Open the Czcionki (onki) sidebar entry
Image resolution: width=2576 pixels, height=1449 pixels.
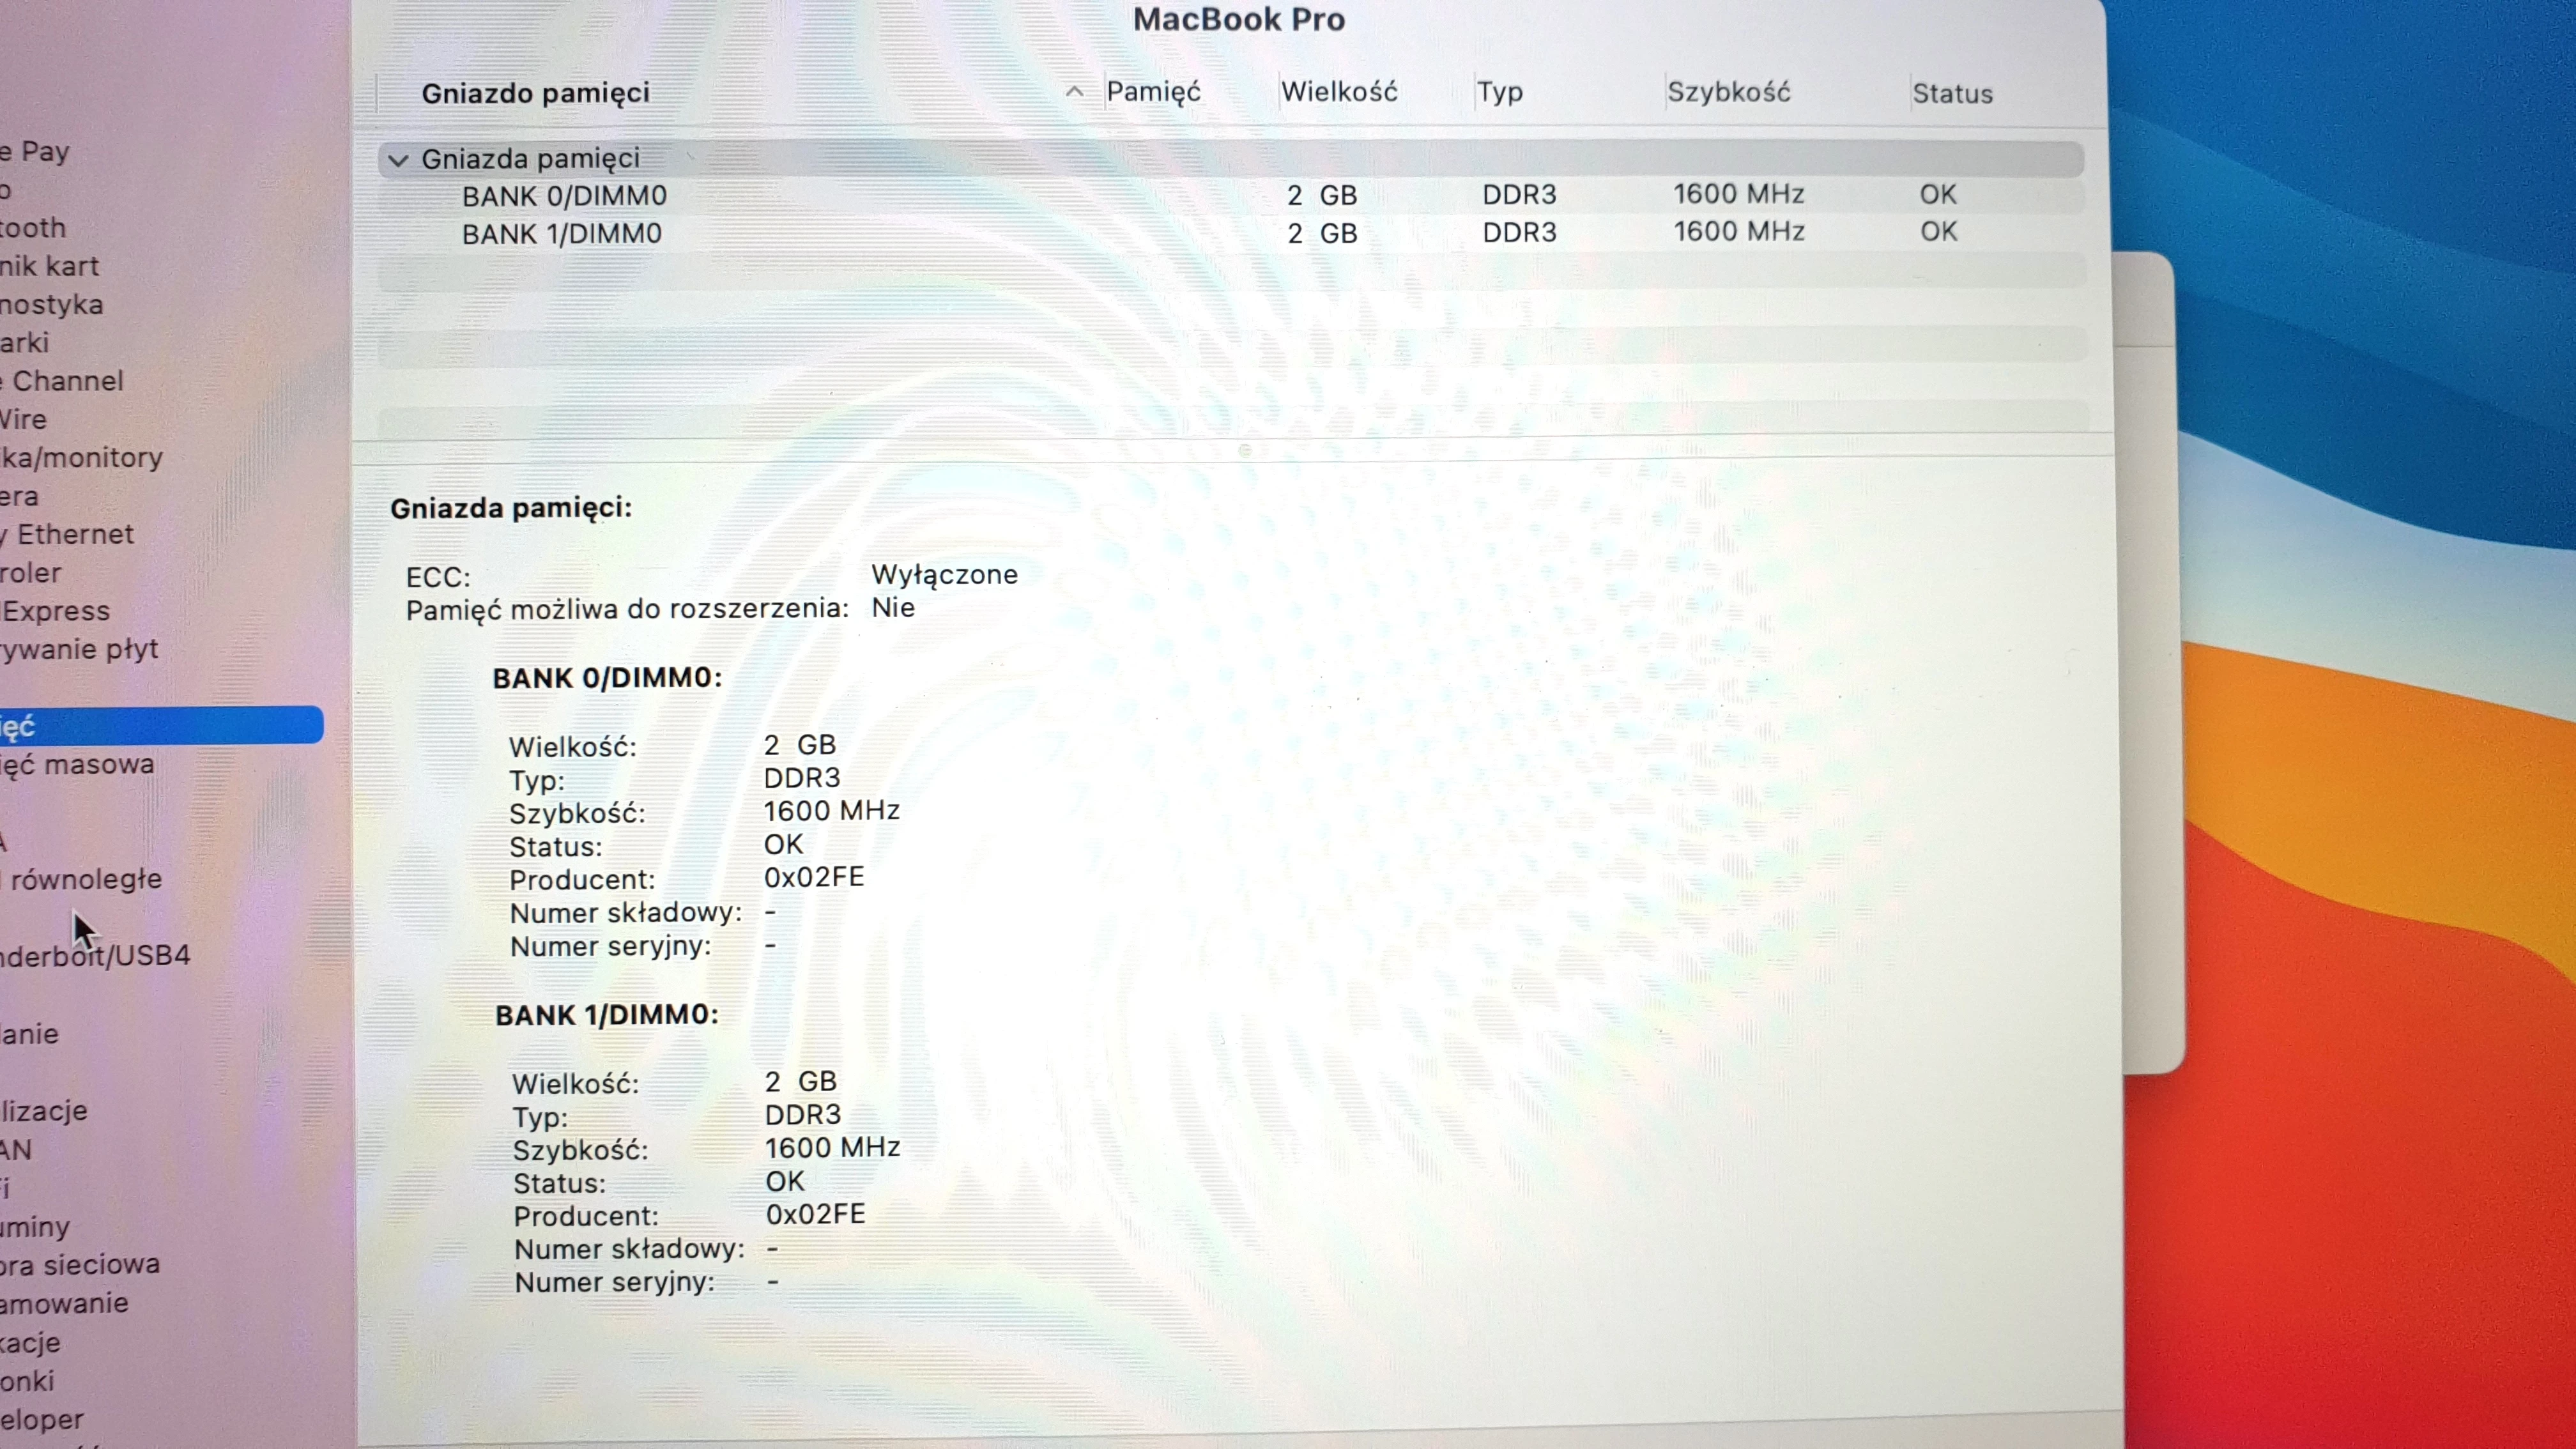27,1382
